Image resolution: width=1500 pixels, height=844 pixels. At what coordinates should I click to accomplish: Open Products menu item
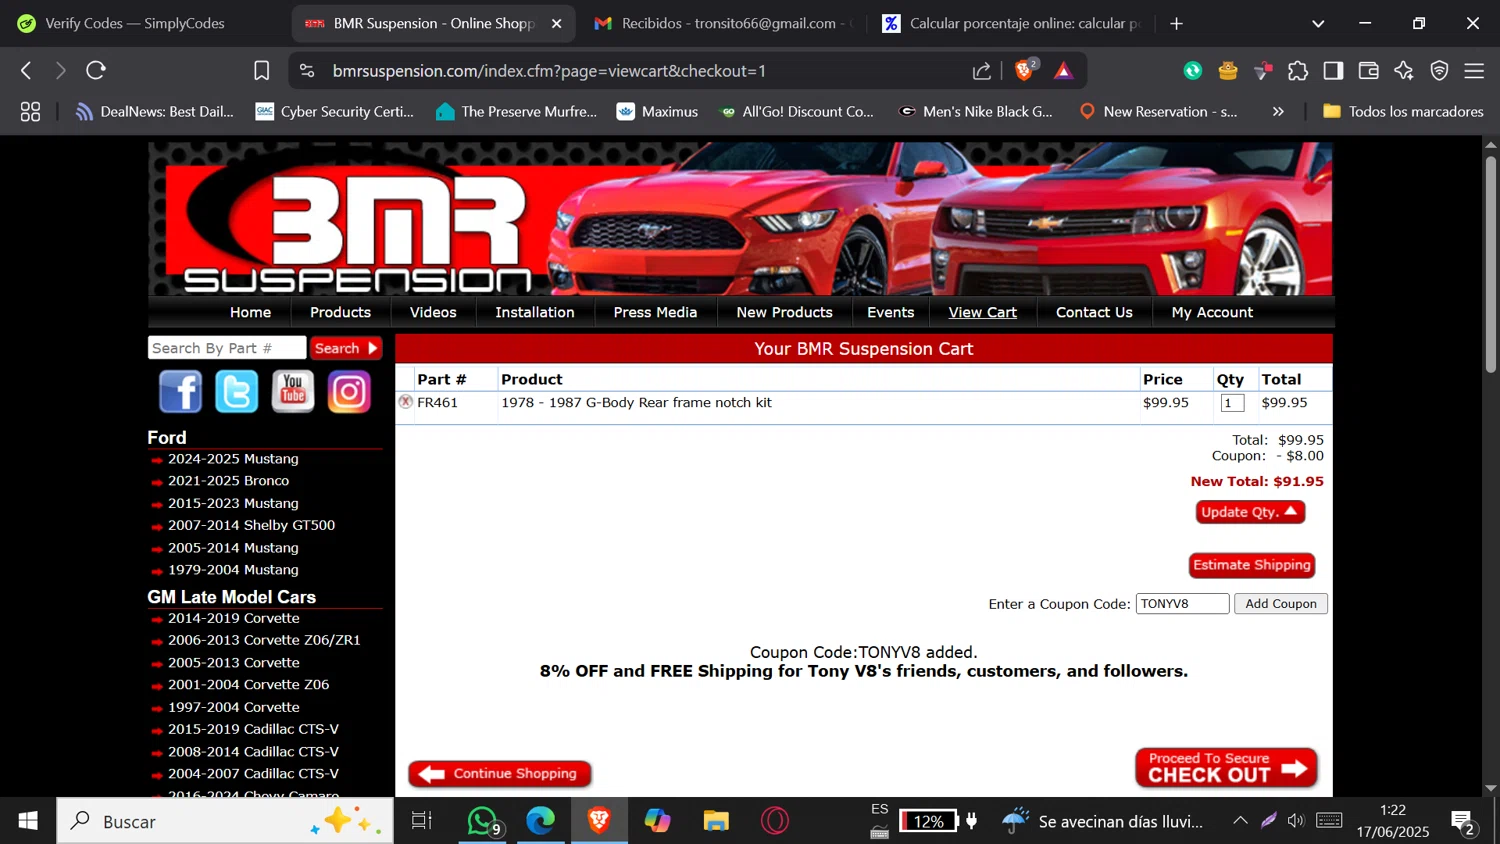pyautogui.click(x=340, y=312)
